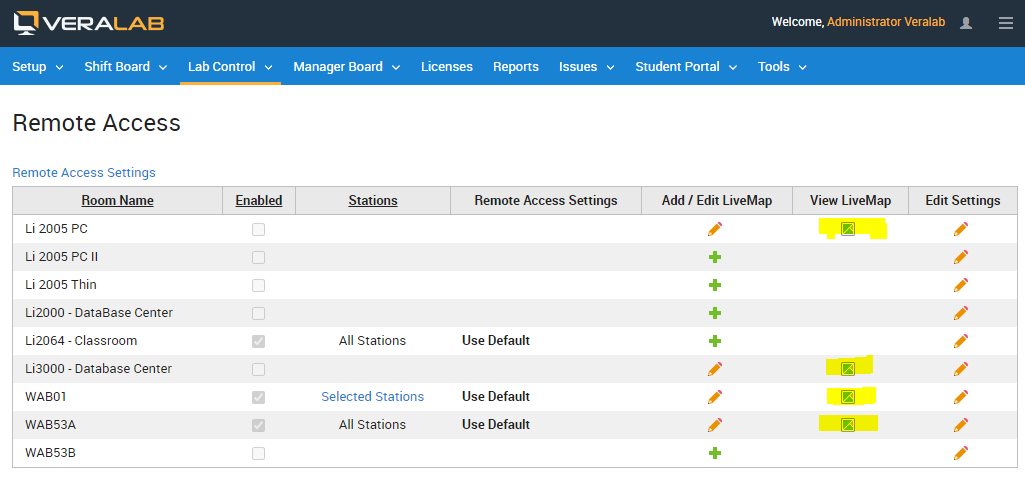Edit settings for WAB53A
The image size is (1025, 485).
click(961, 425)
